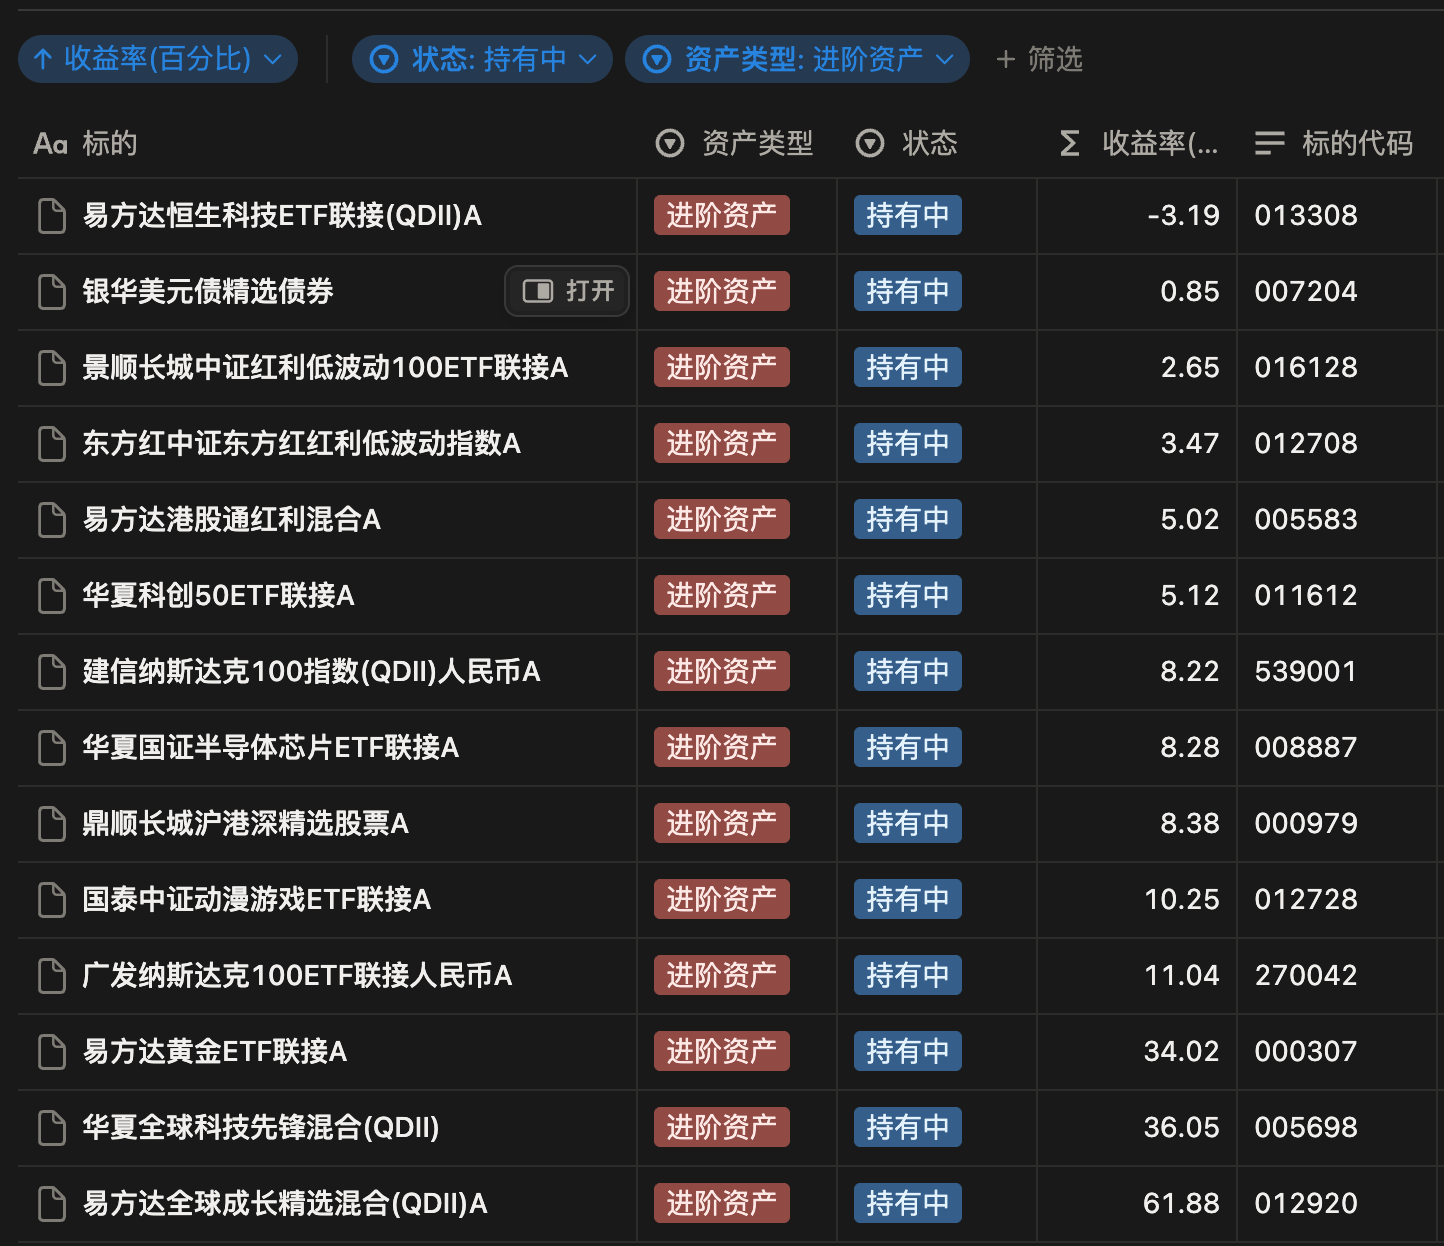
Task: Open the 收益率(百分比) sort dropdown
Action: tap(272, 59)
